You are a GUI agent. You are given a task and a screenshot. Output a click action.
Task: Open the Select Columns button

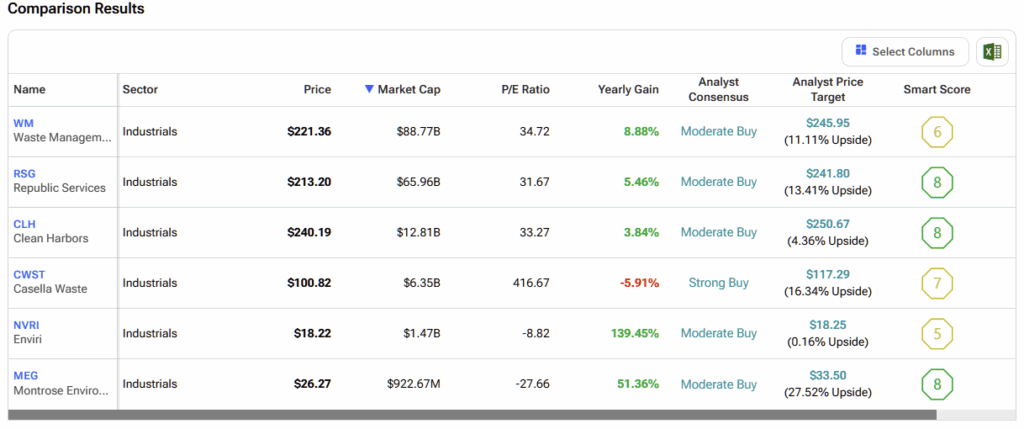(905, 52)
